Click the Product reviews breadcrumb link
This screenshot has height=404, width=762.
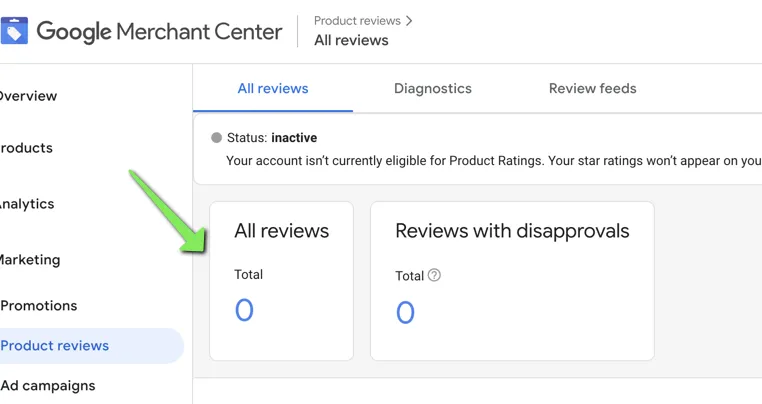[357, 21]
